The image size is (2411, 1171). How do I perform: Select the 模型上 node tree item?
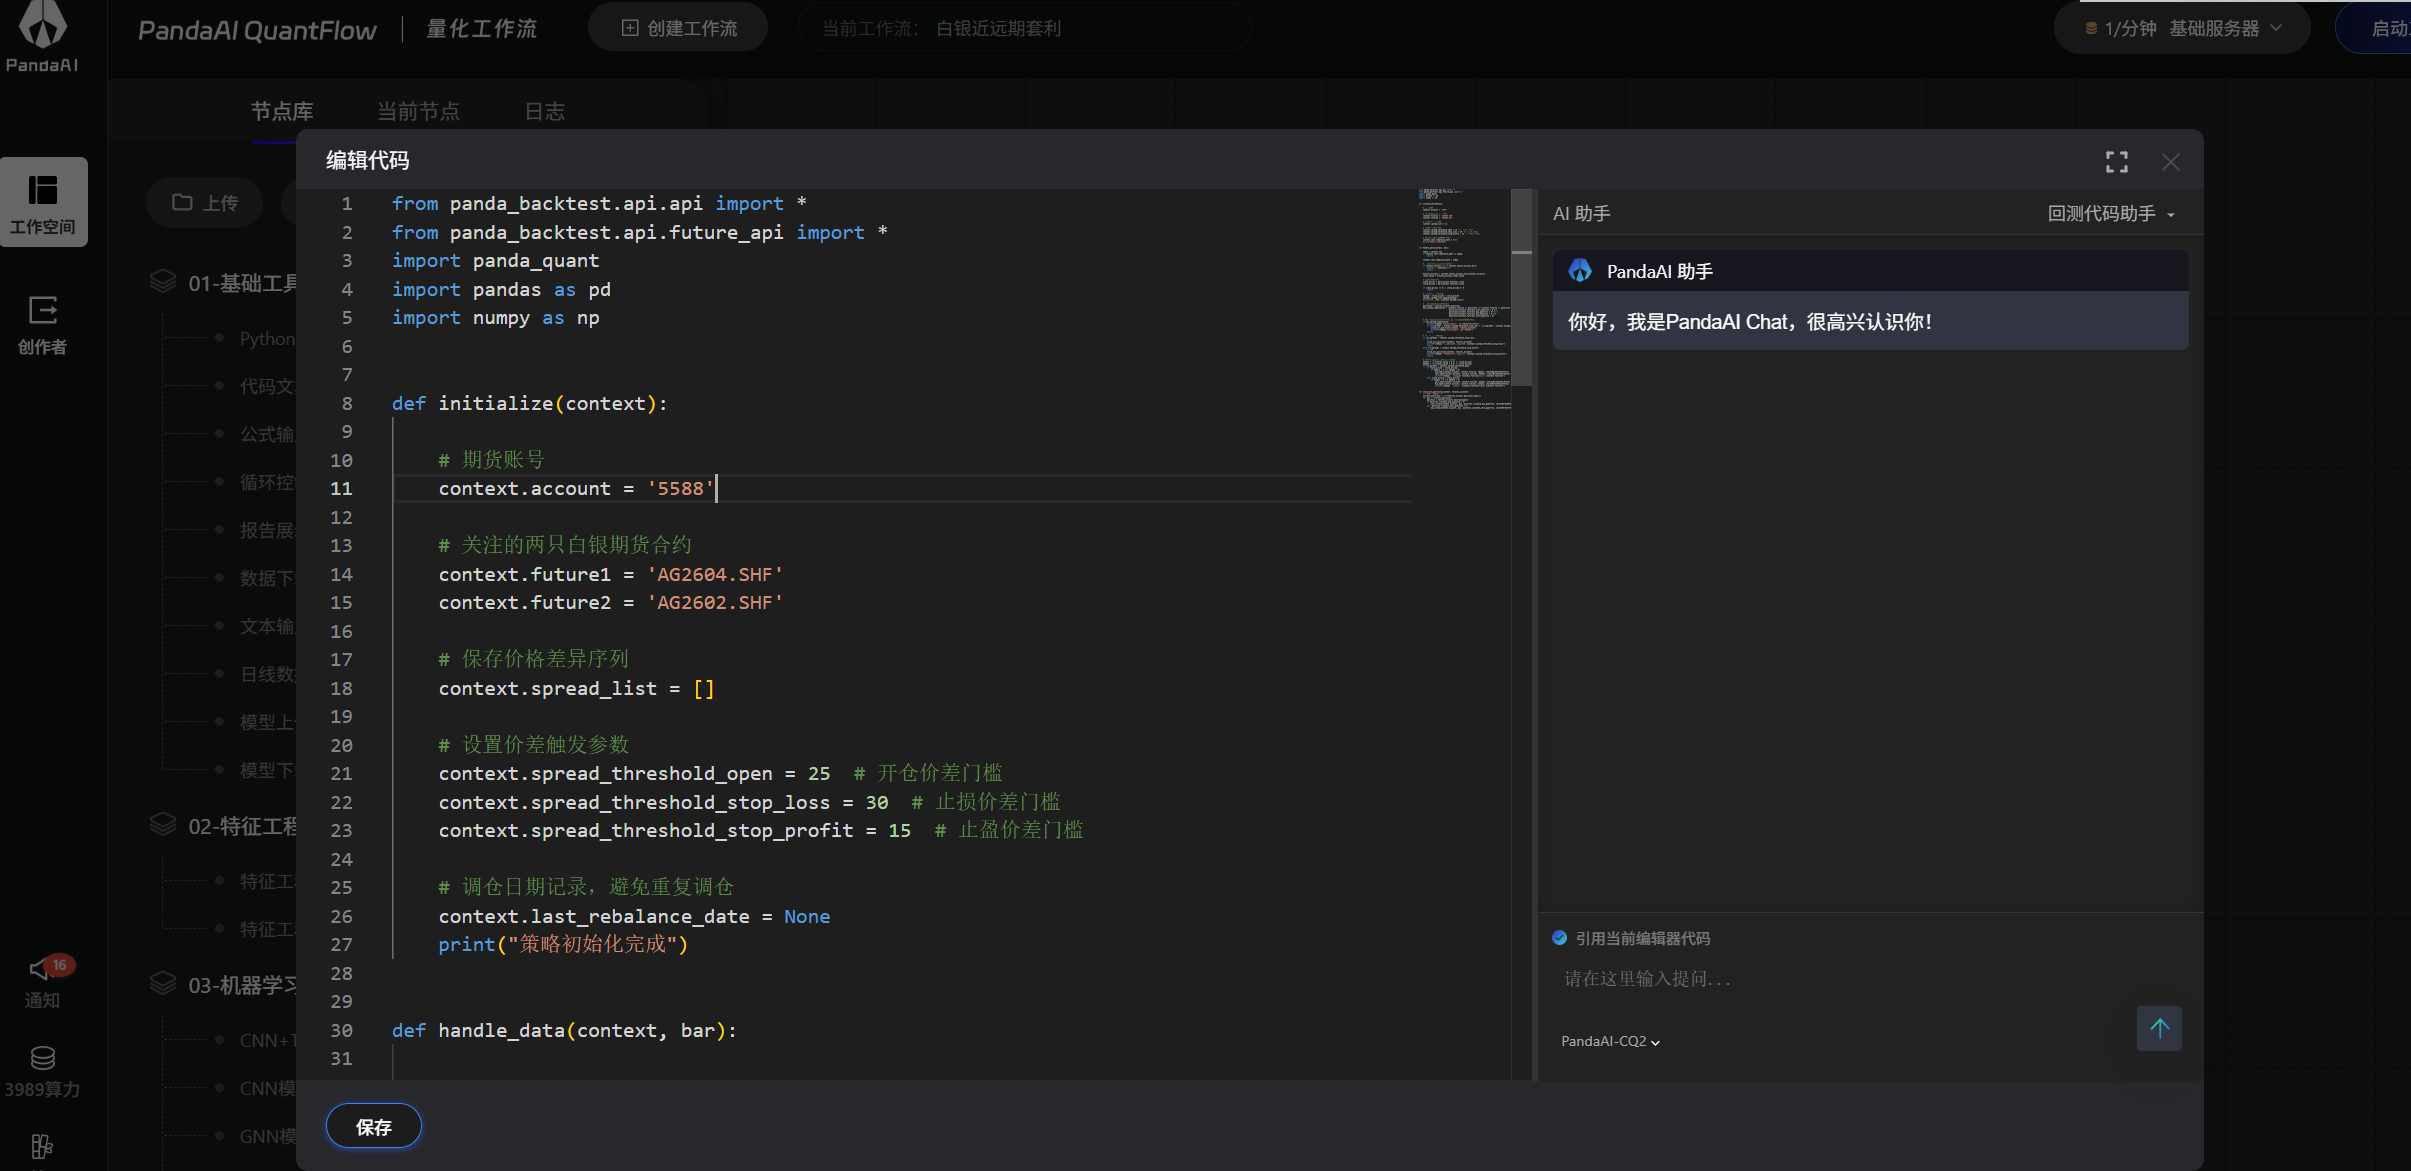coord(267,722)
